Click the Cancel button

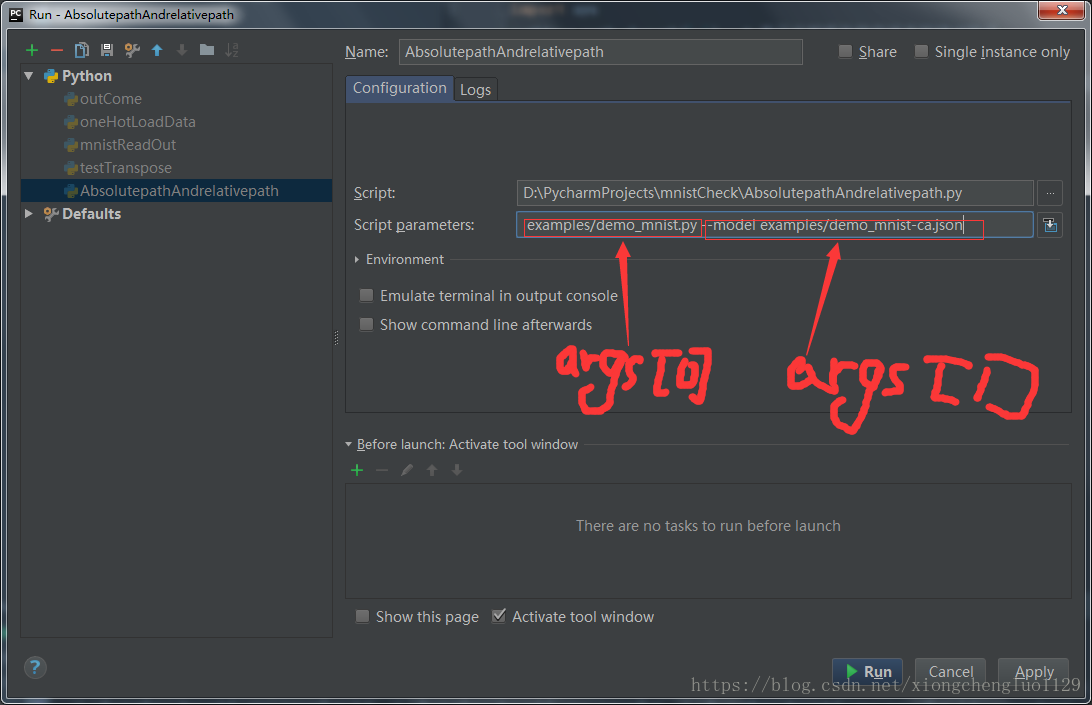point(950,671)
